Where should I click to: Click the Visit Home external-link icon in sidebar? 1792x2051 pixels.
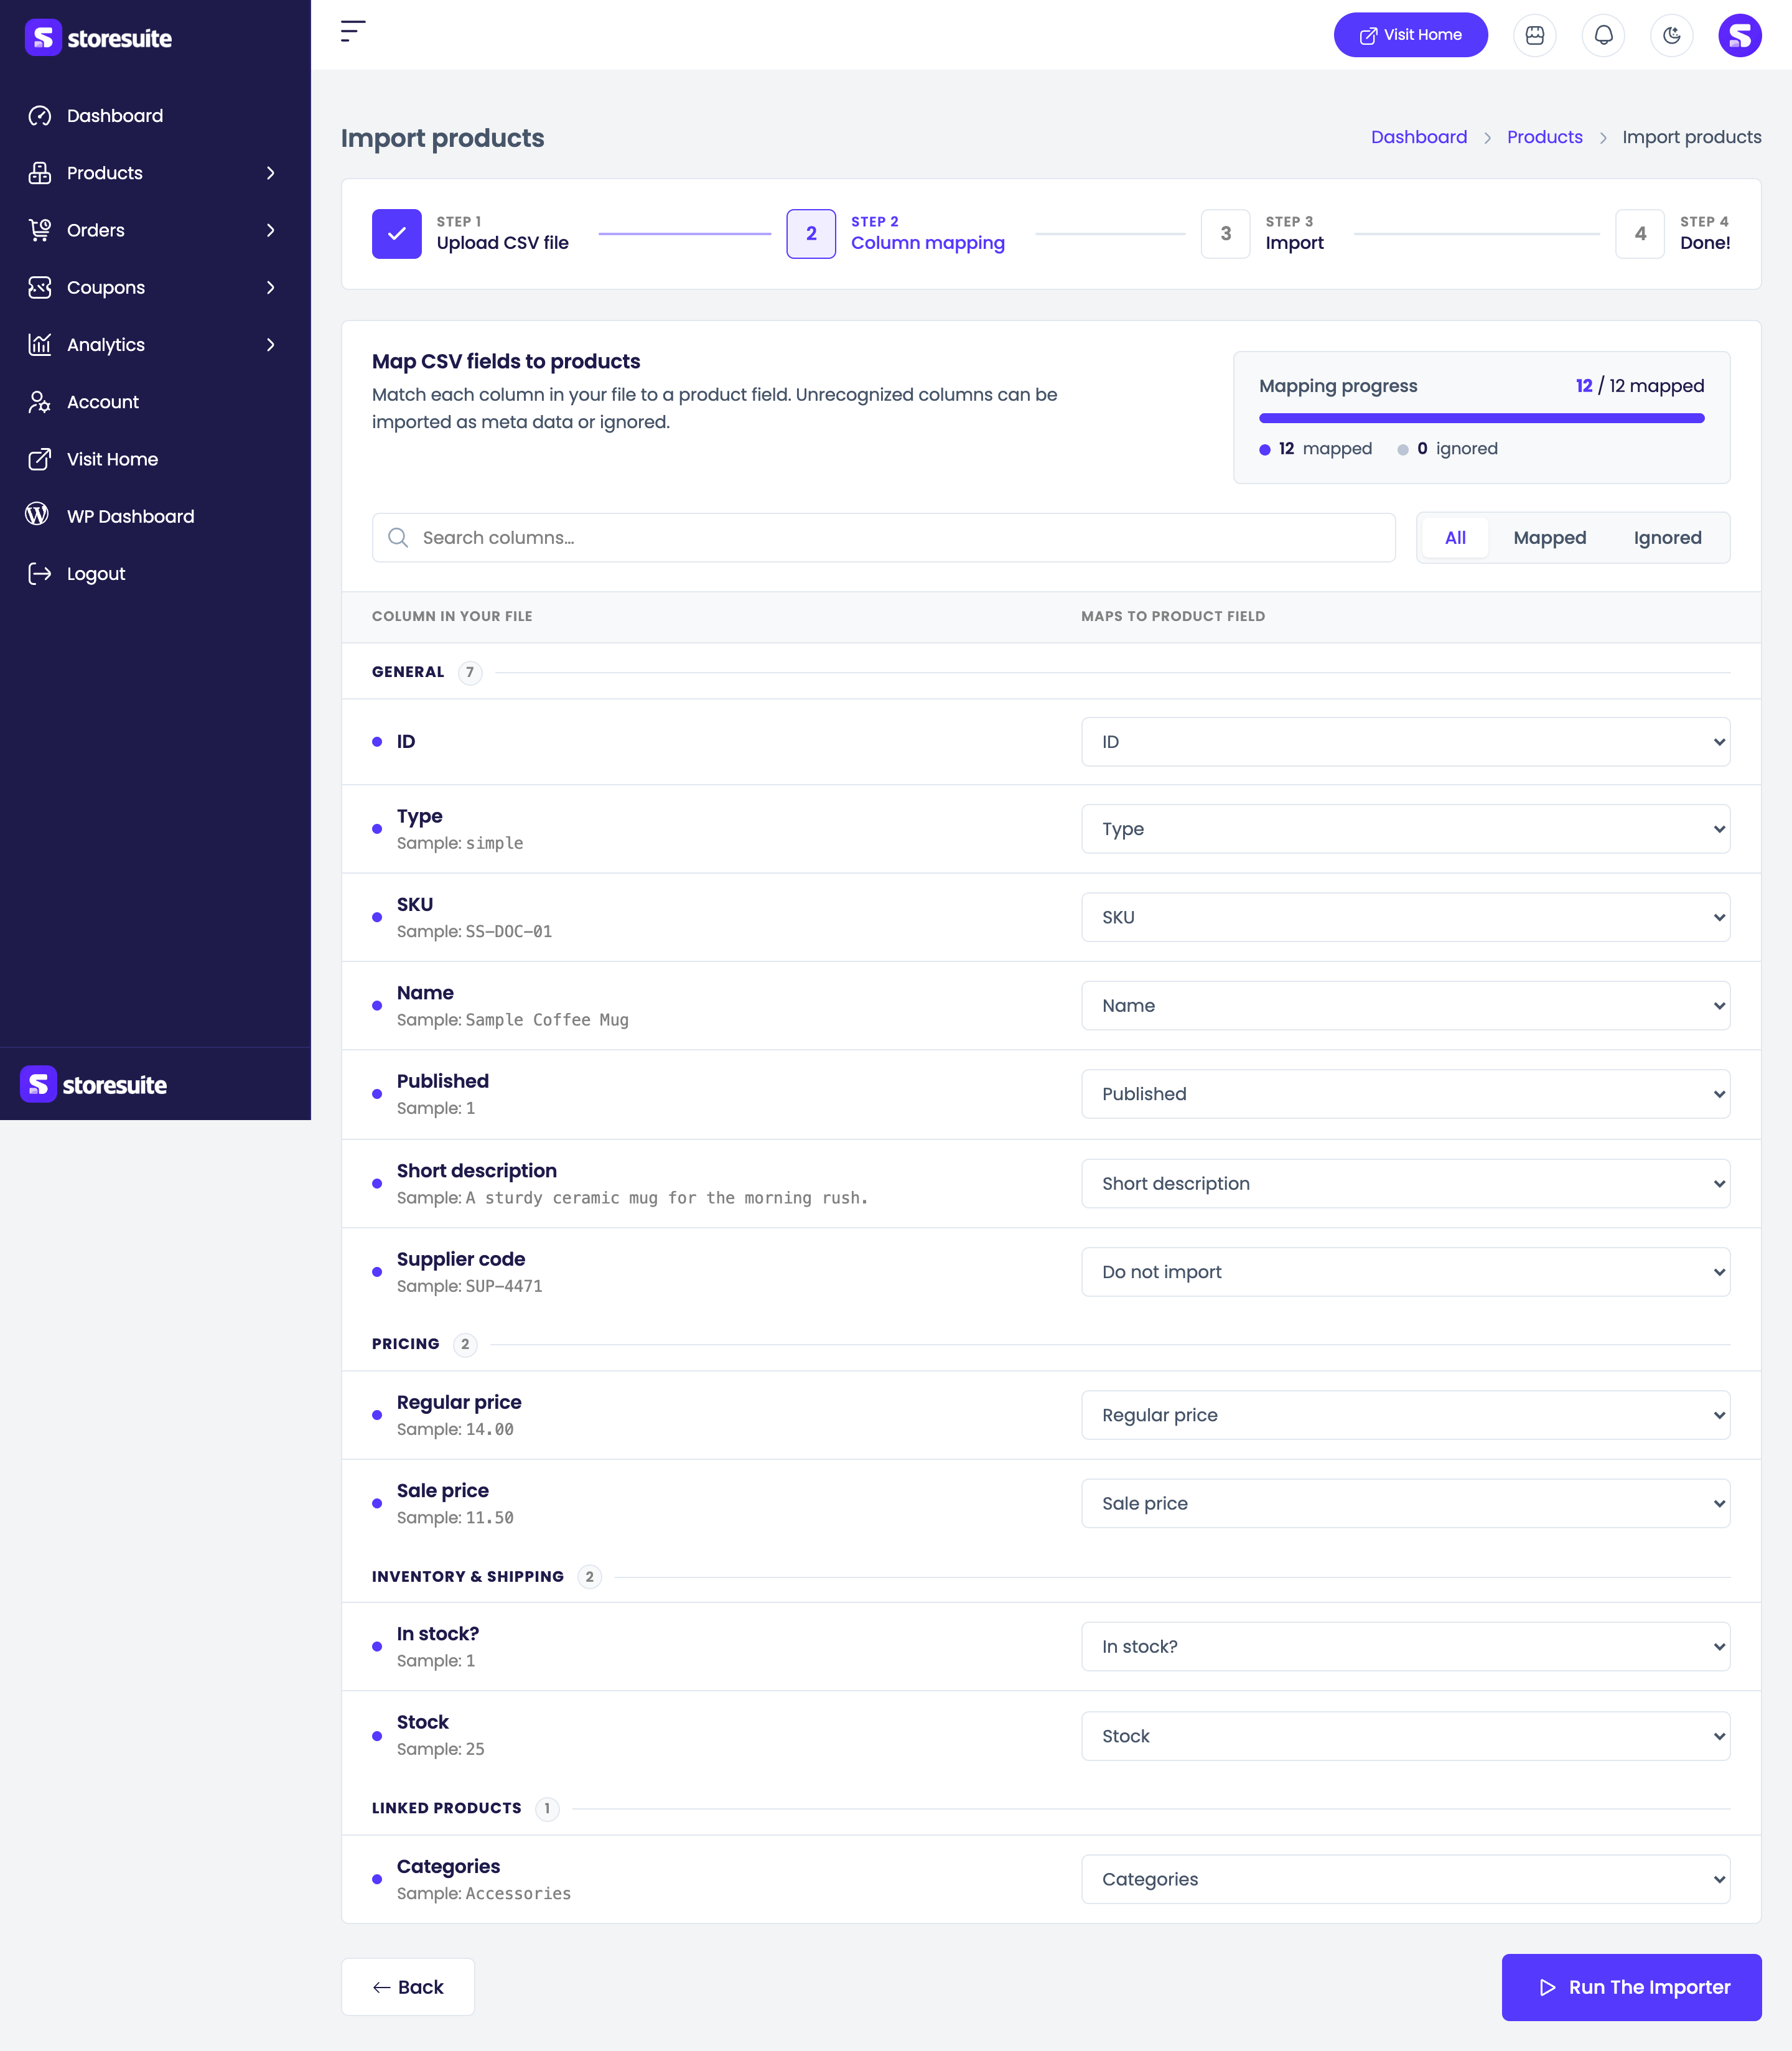click(39, 459)
